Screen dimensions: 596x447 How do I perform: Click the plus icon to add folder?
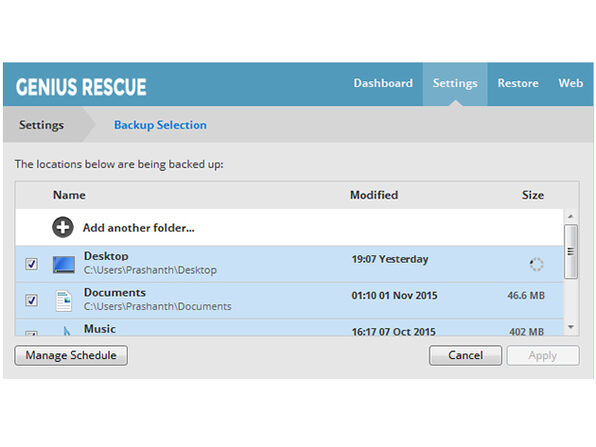(63, 227)
